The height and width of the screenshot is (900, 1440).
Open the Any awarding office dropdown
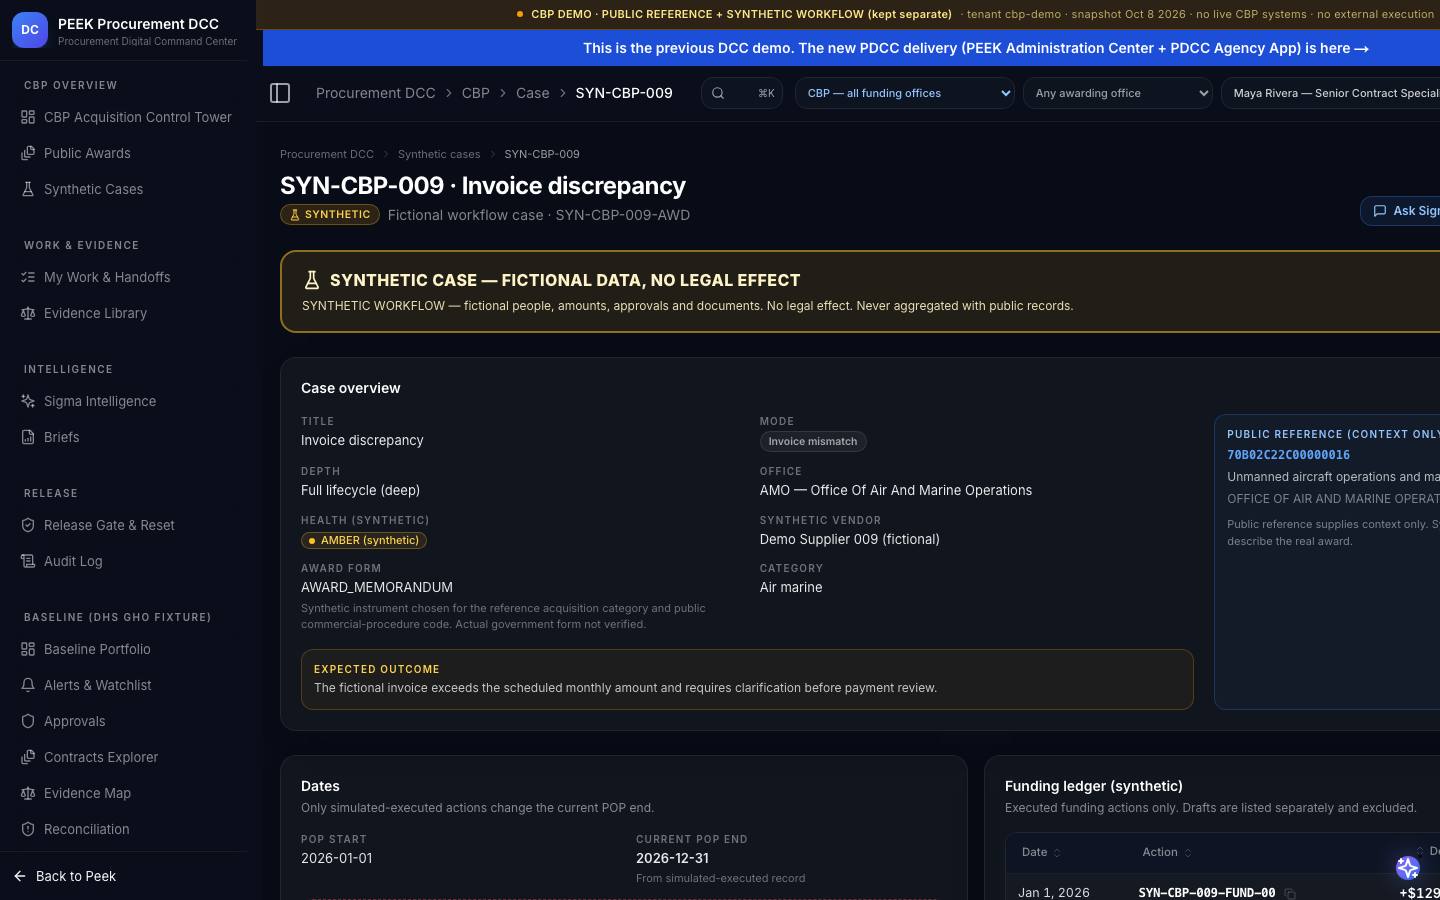pos(1117,93)
